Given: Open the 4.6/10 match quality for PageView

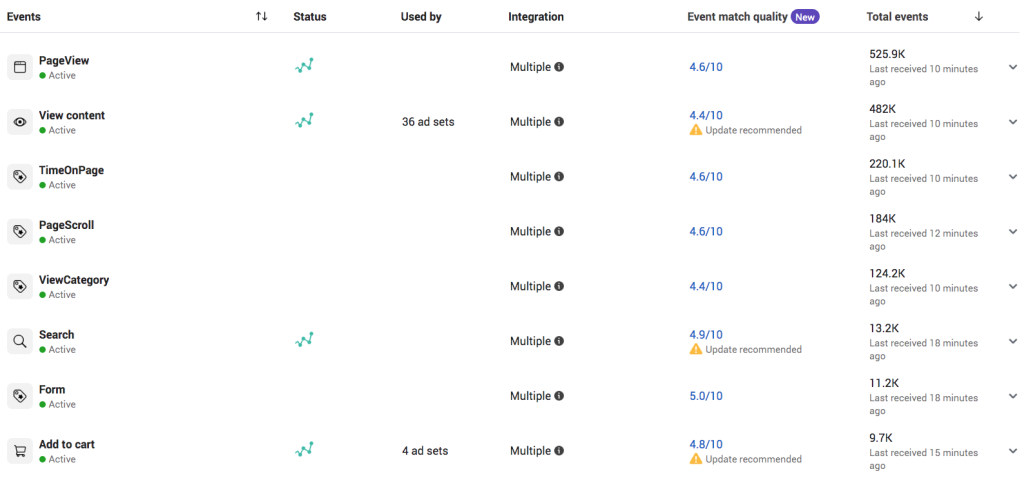Looking at the screenshot, I should pos(706,67).
